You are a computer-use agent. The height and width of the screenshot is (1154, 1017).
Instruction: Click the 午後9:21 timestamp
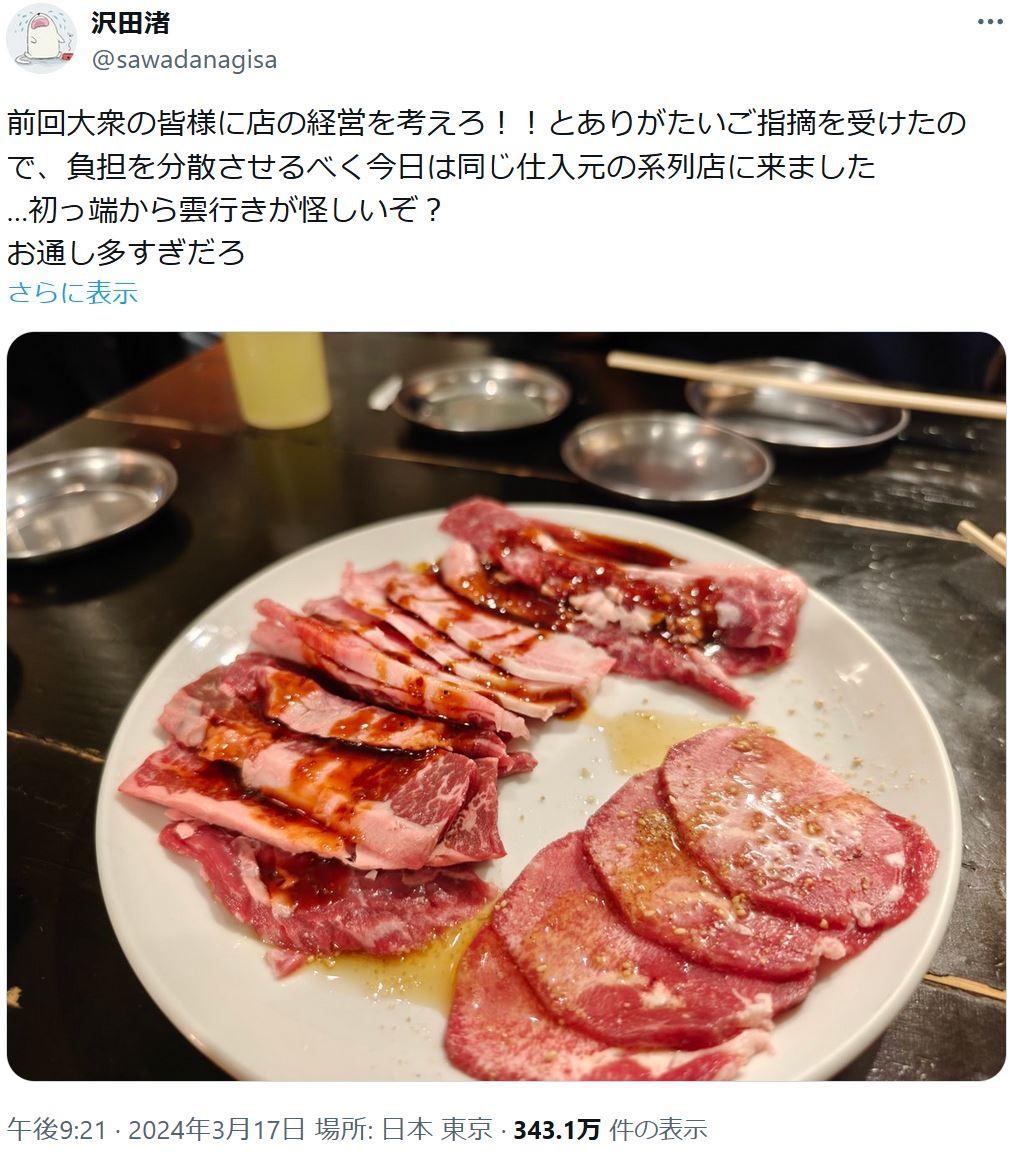coord(57,1128)
